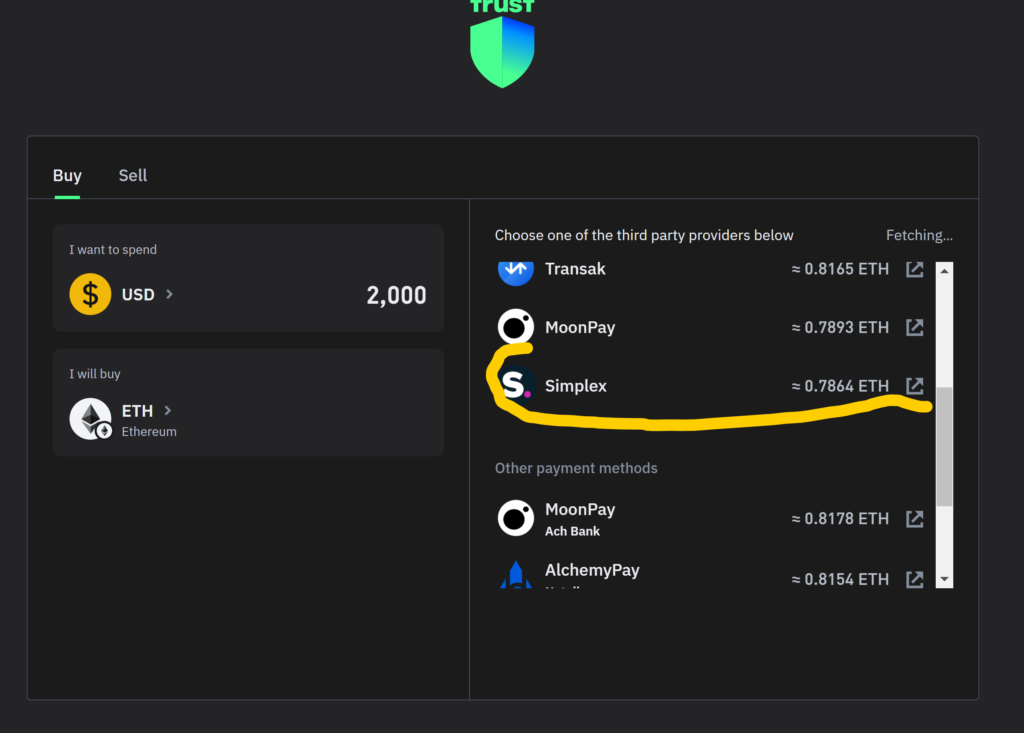Click the 'I want to spend' label
The height and width of the screenshot is (733, 1024).
[113, 250]
